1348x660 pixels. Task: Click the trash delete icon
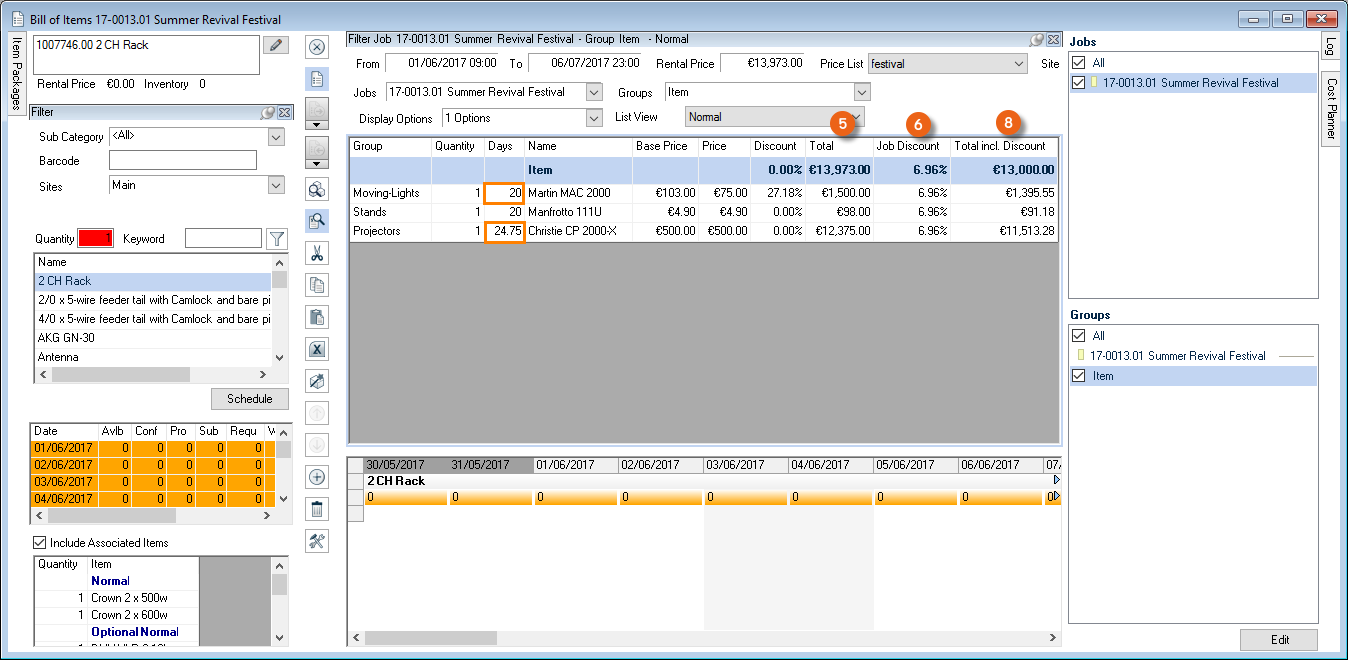coord(317,509)
